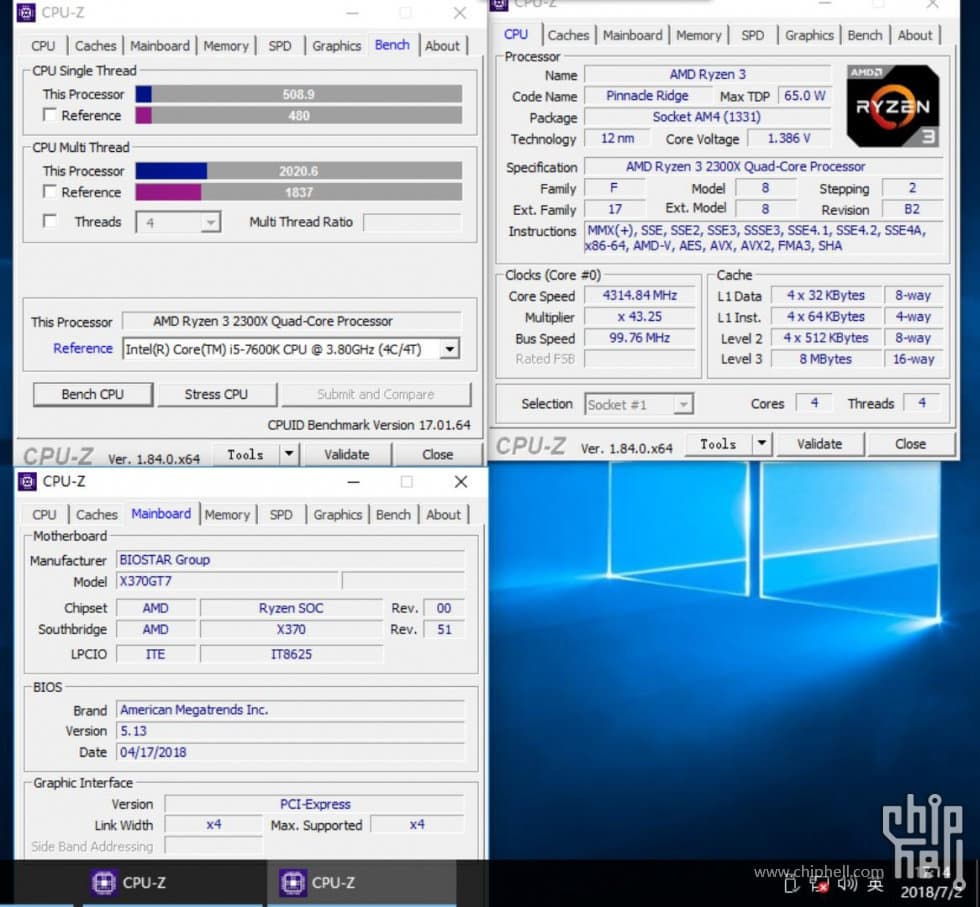Open the Tools dropdown arrow
Image resolution: width=980 pixels, height=907 pixels.
point(287,454)
